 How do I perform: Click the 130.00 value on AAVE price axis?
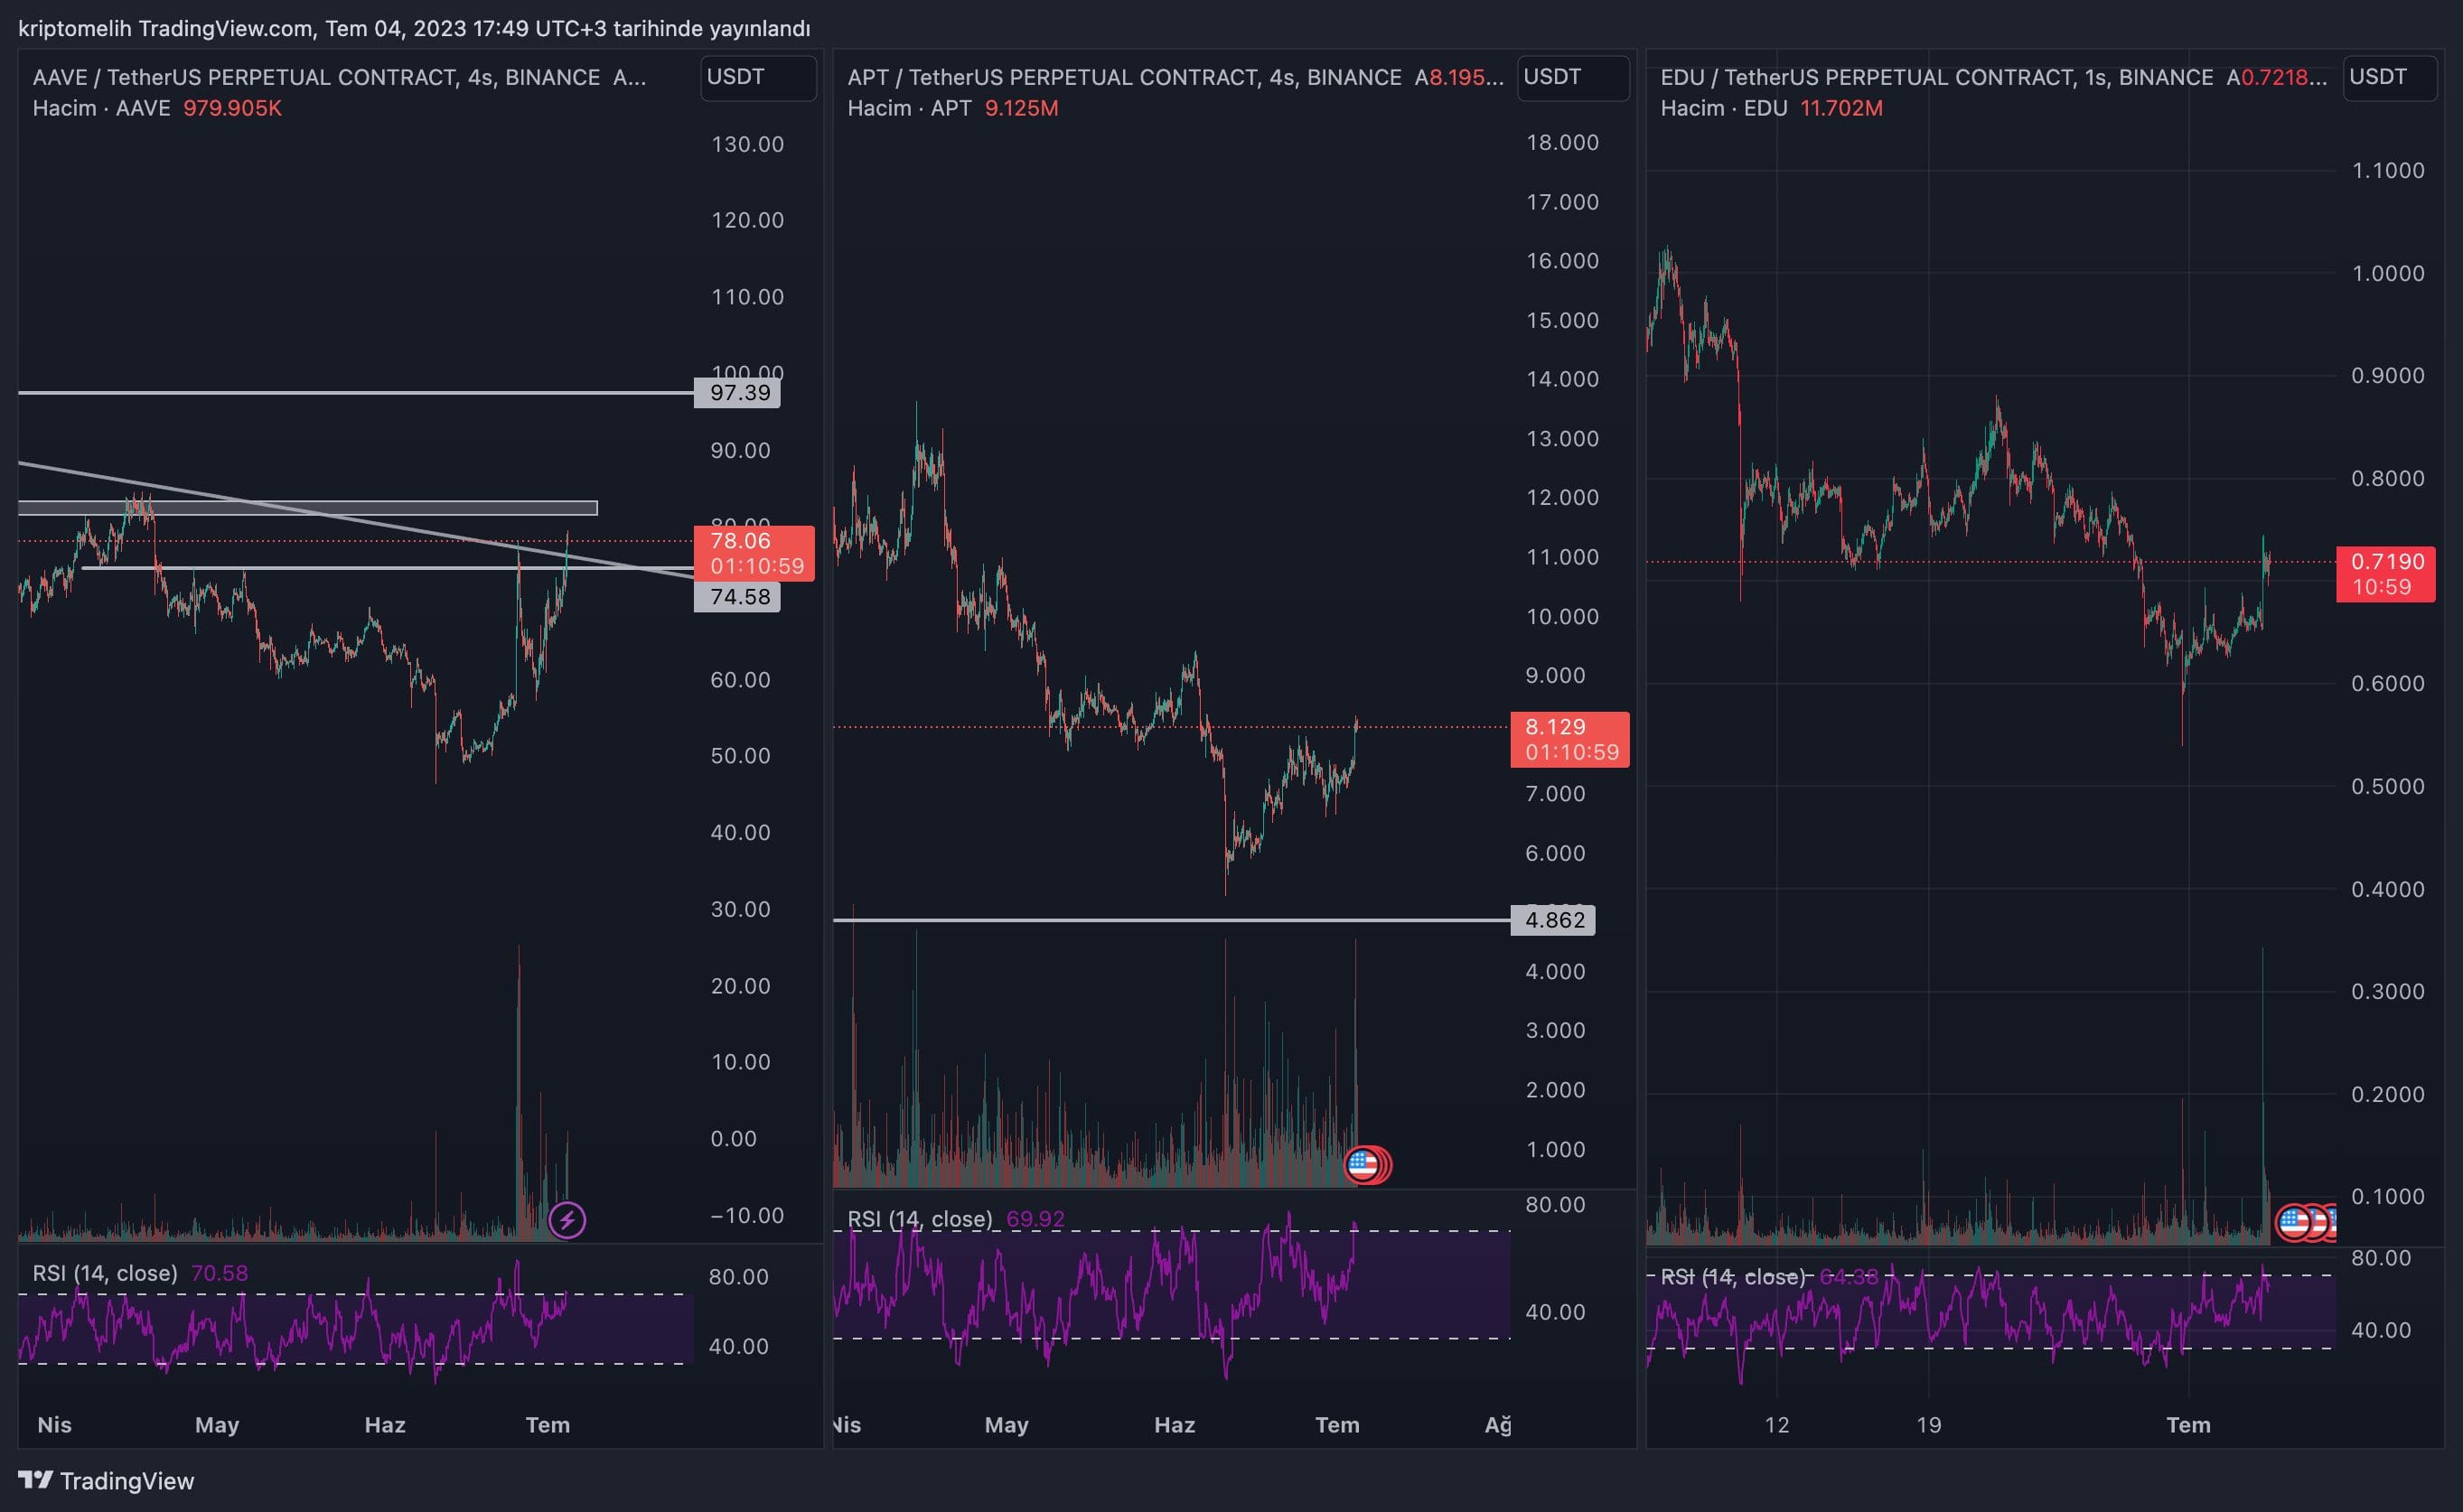pyautogui.click(x=747, y=144)
